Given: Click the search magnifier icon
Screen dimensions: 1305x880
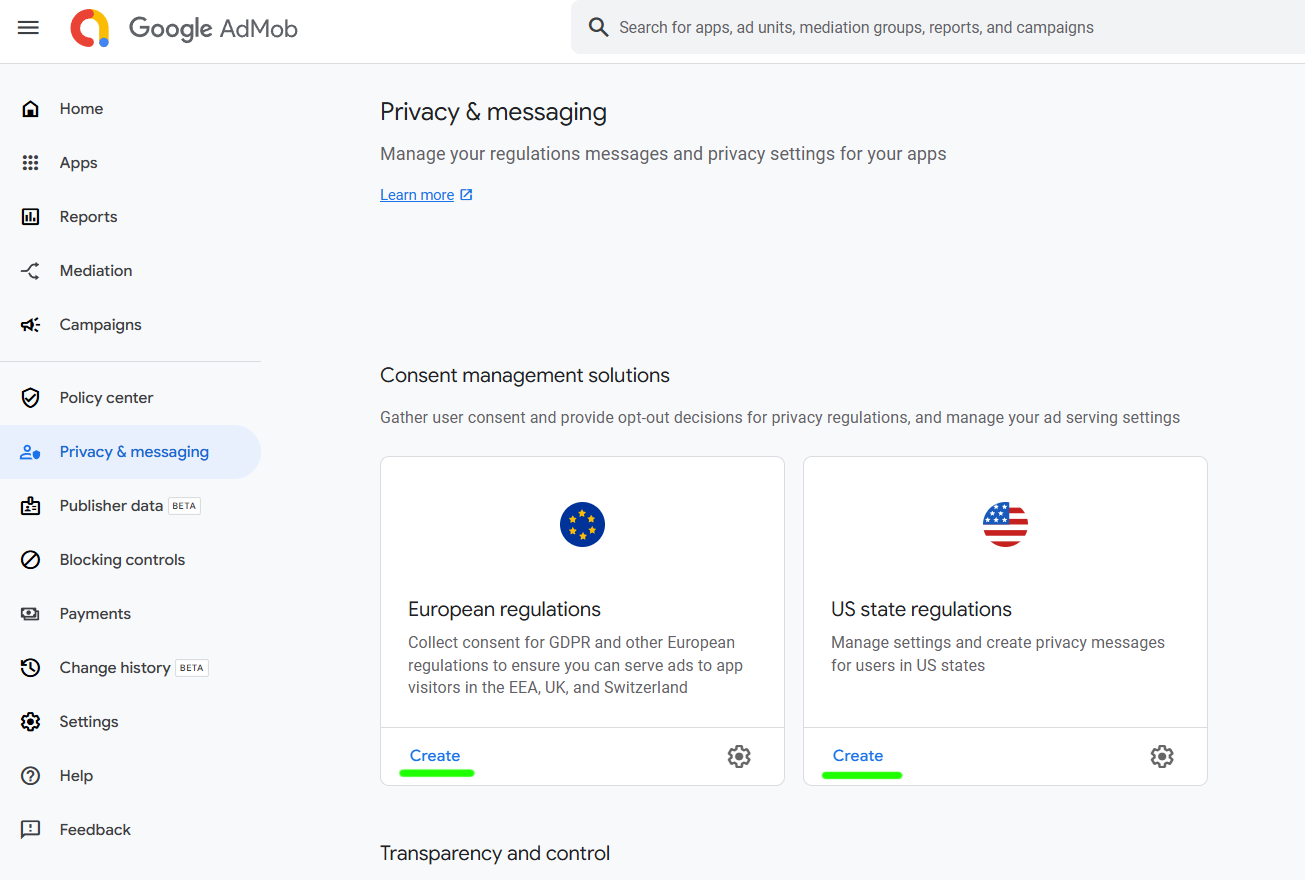Looking at the screenshot, I should (598, 28).
